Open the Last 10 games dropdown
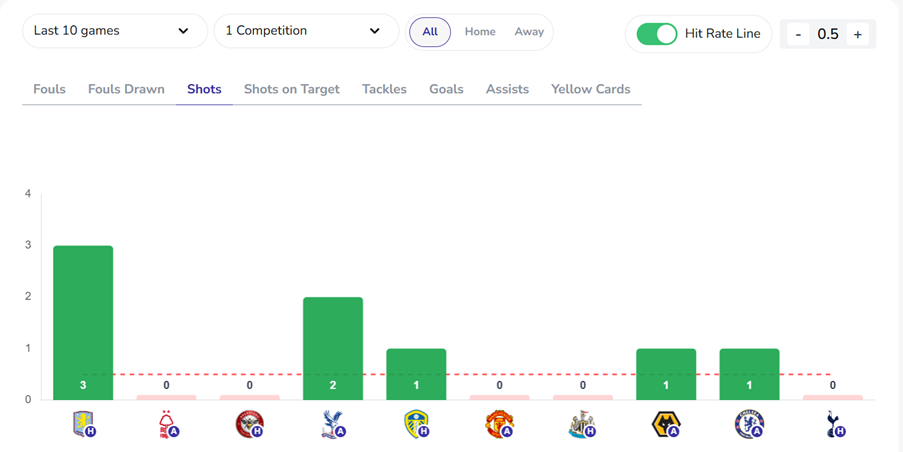This screenshot has height=452, width=903. pos(114,31)
